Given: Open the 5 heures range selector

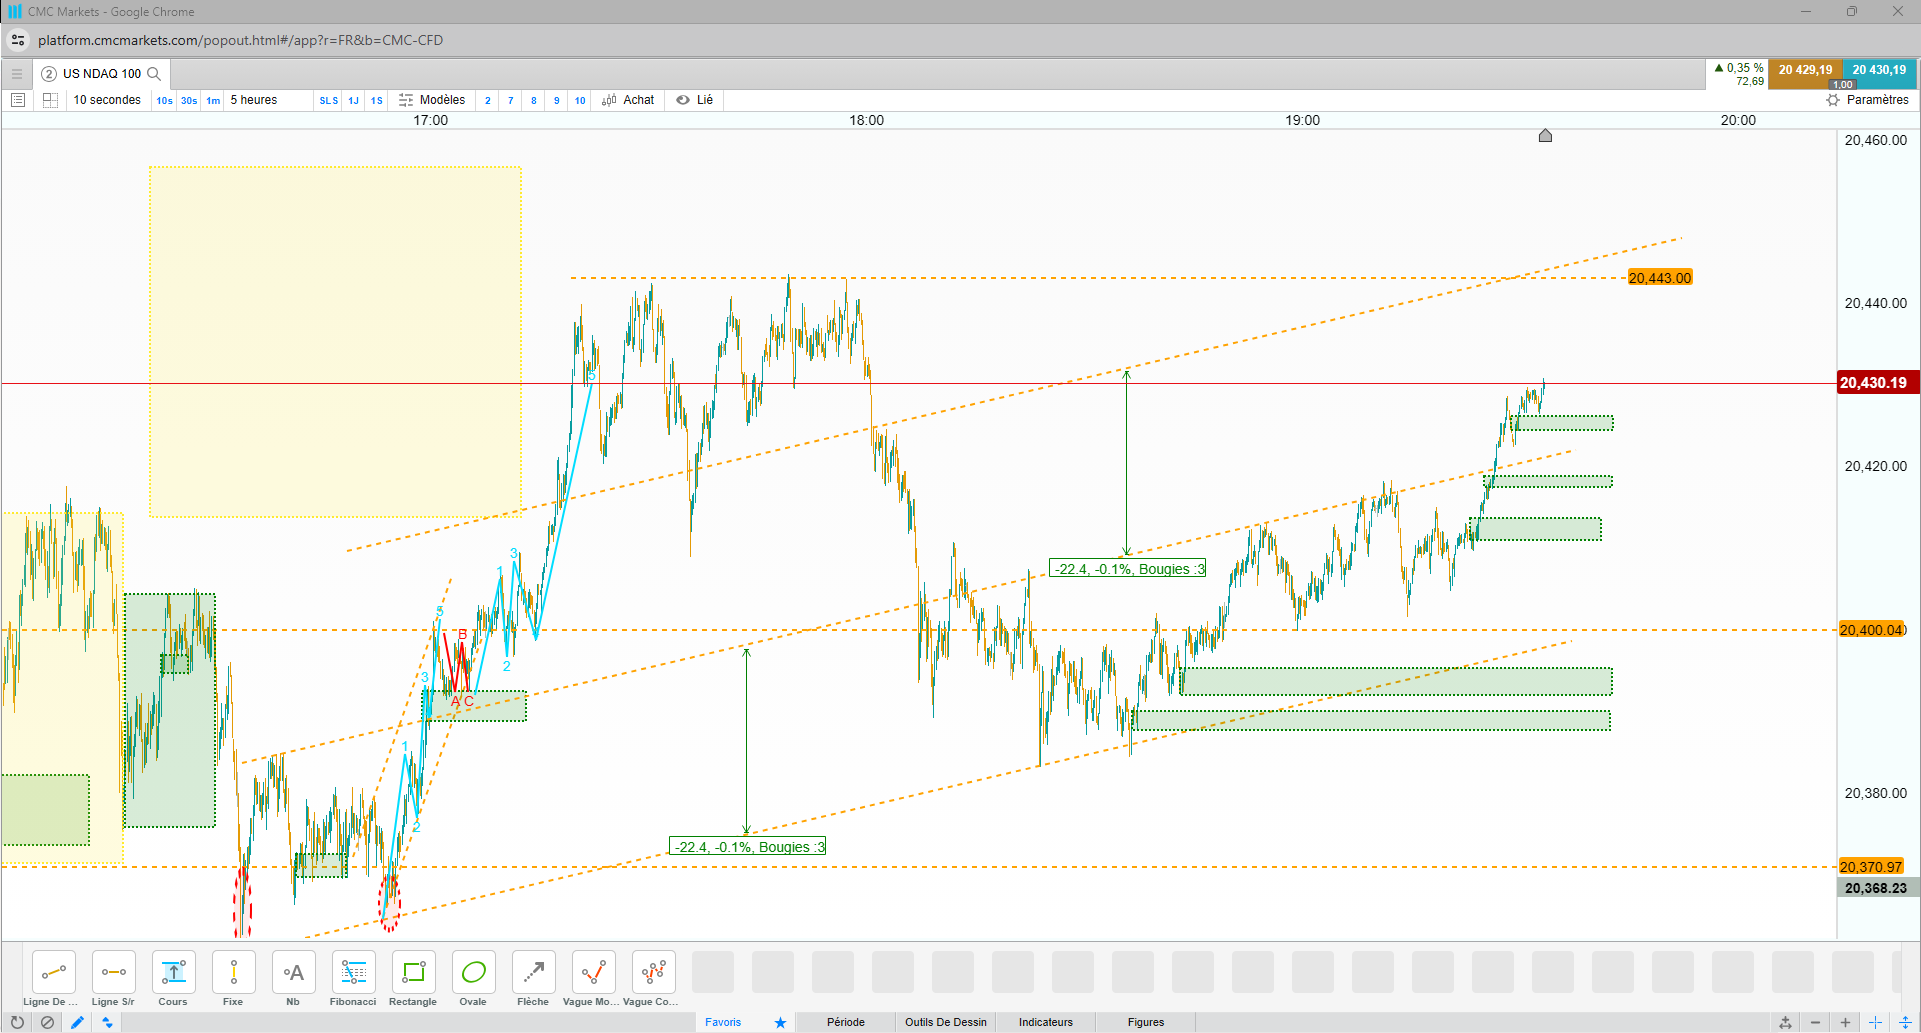Looking at the screenshot, I should click(x=254, y=100).
